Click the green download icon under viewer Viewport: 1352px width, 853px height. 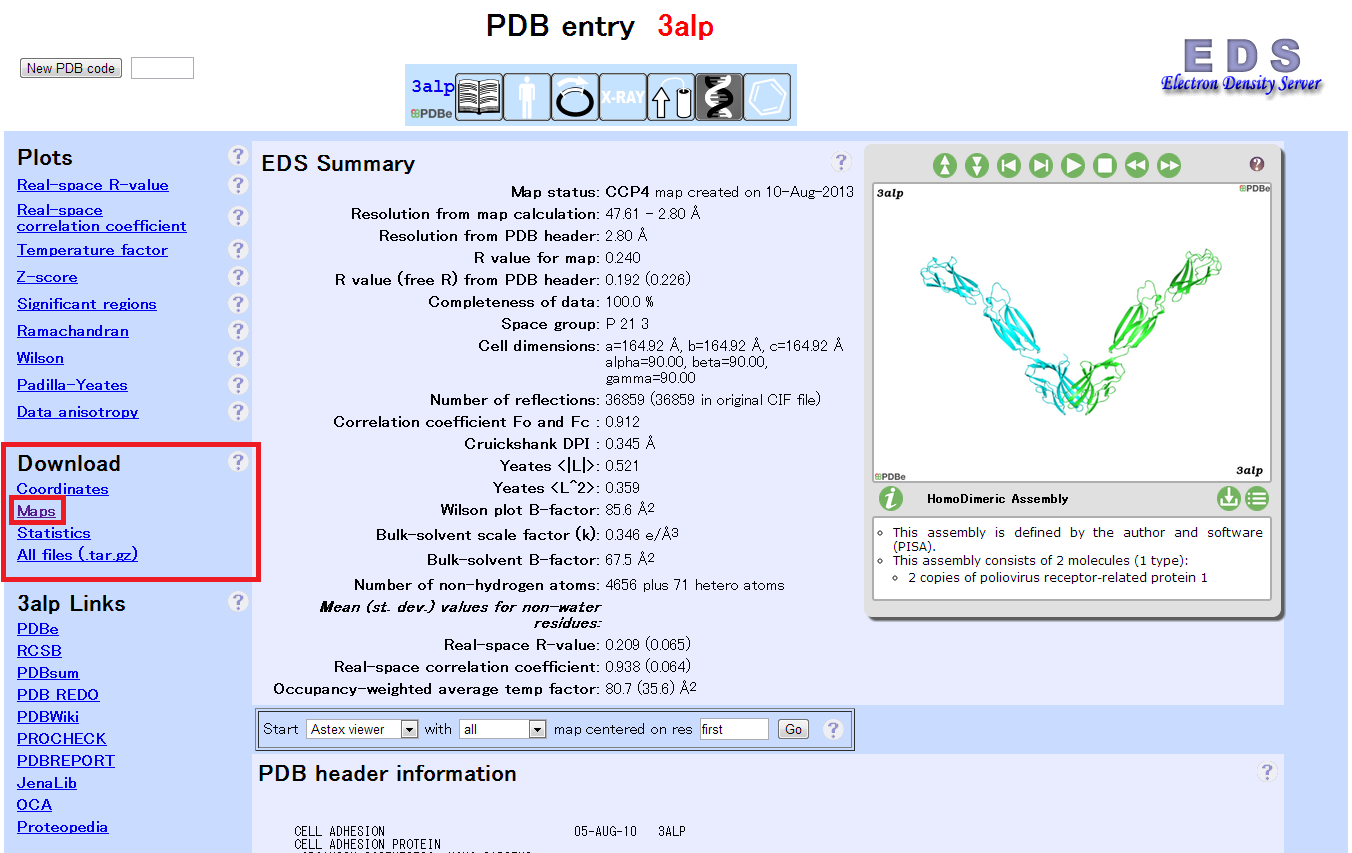1228,498
